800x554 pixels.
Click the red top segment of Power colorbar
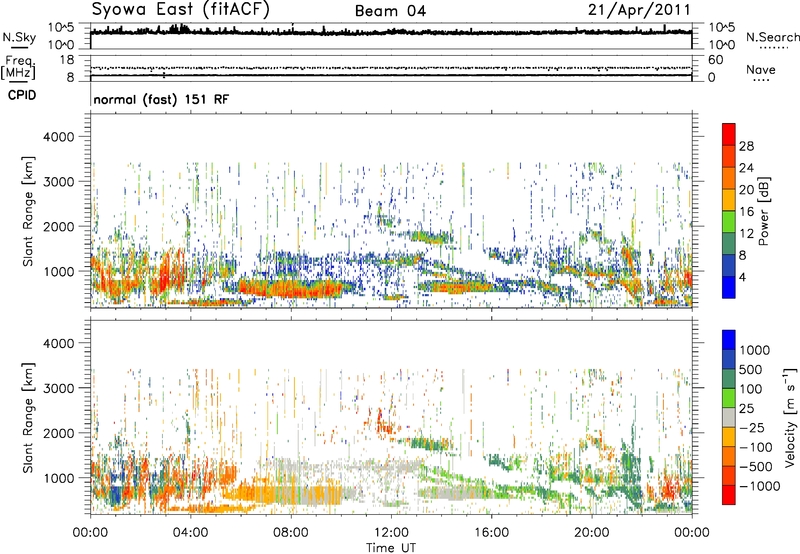729,134
